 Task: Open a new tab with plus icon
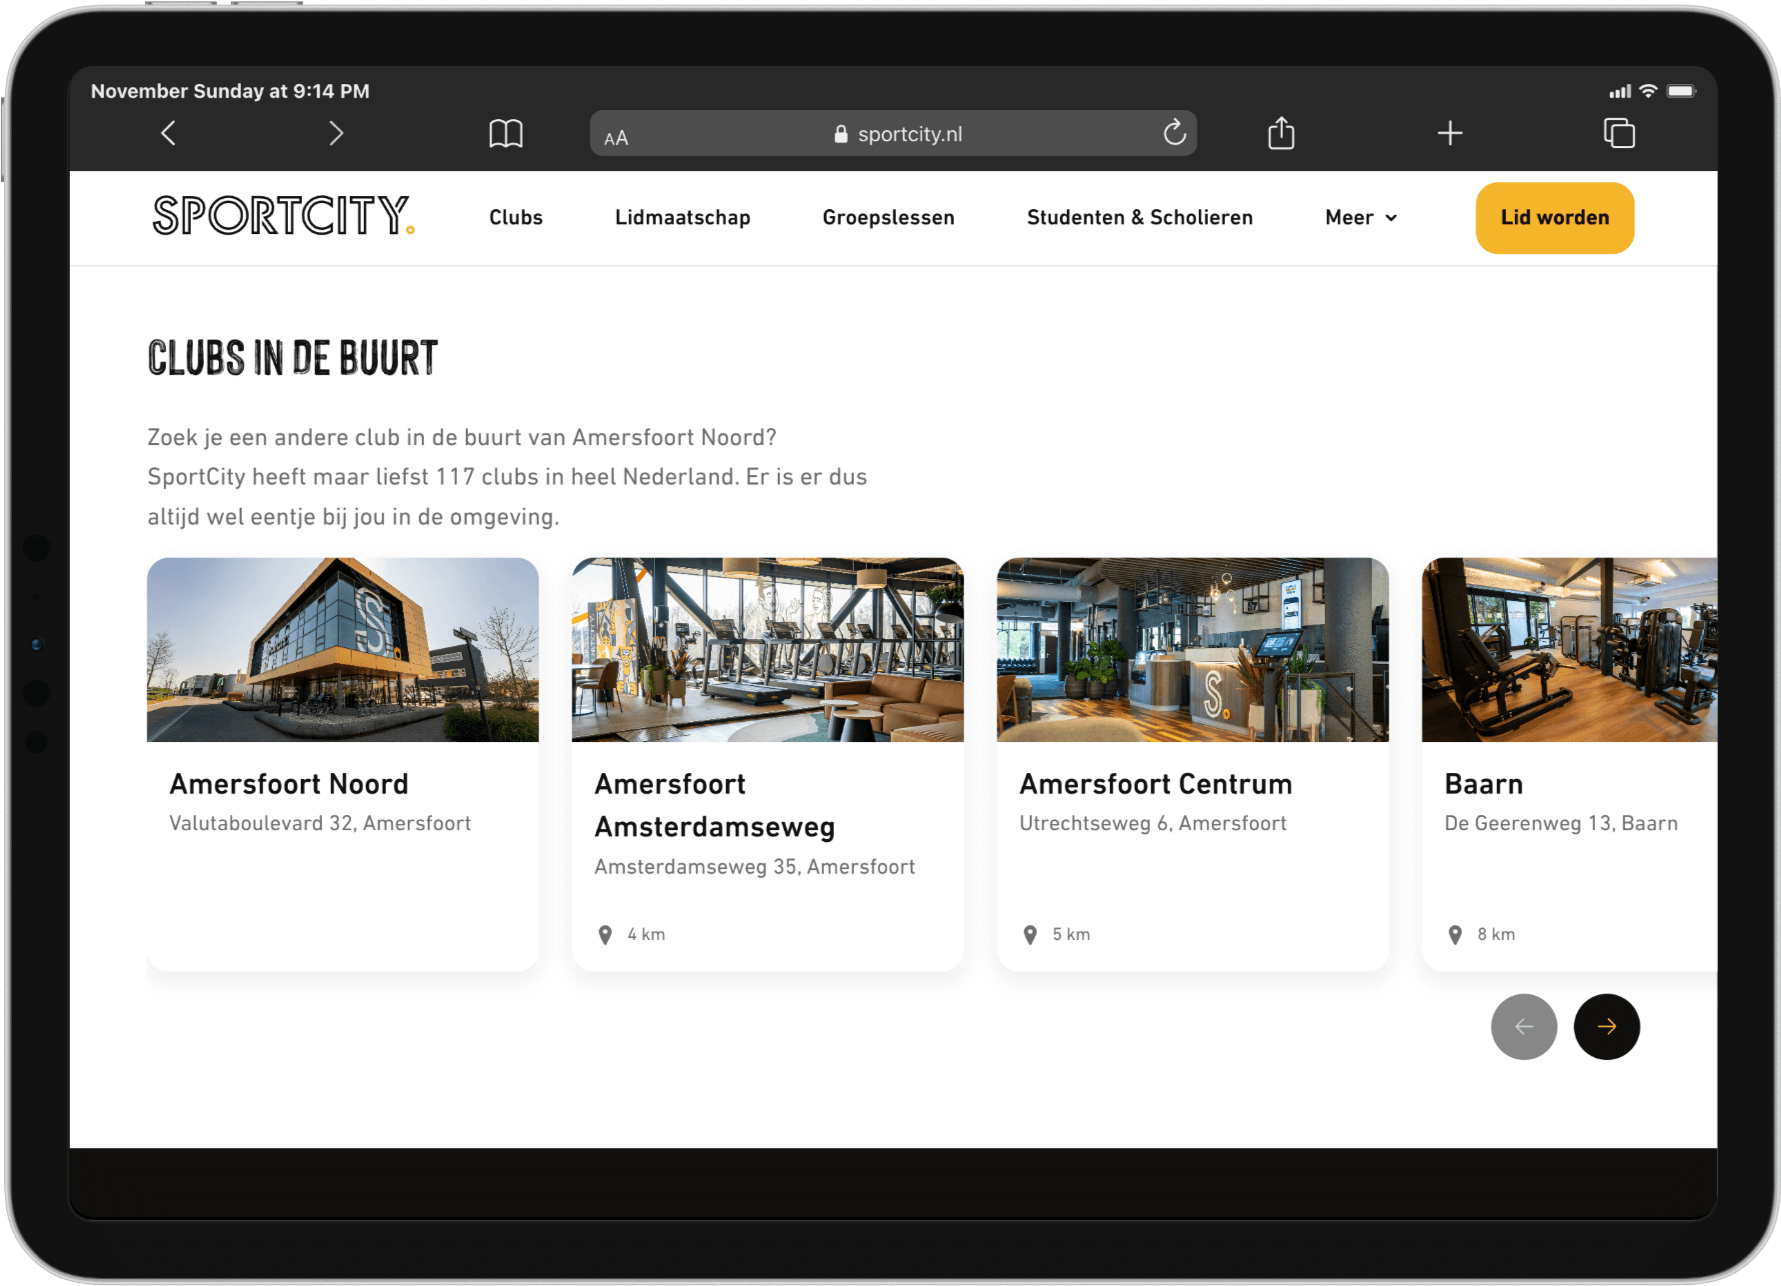coord(1450,133)
